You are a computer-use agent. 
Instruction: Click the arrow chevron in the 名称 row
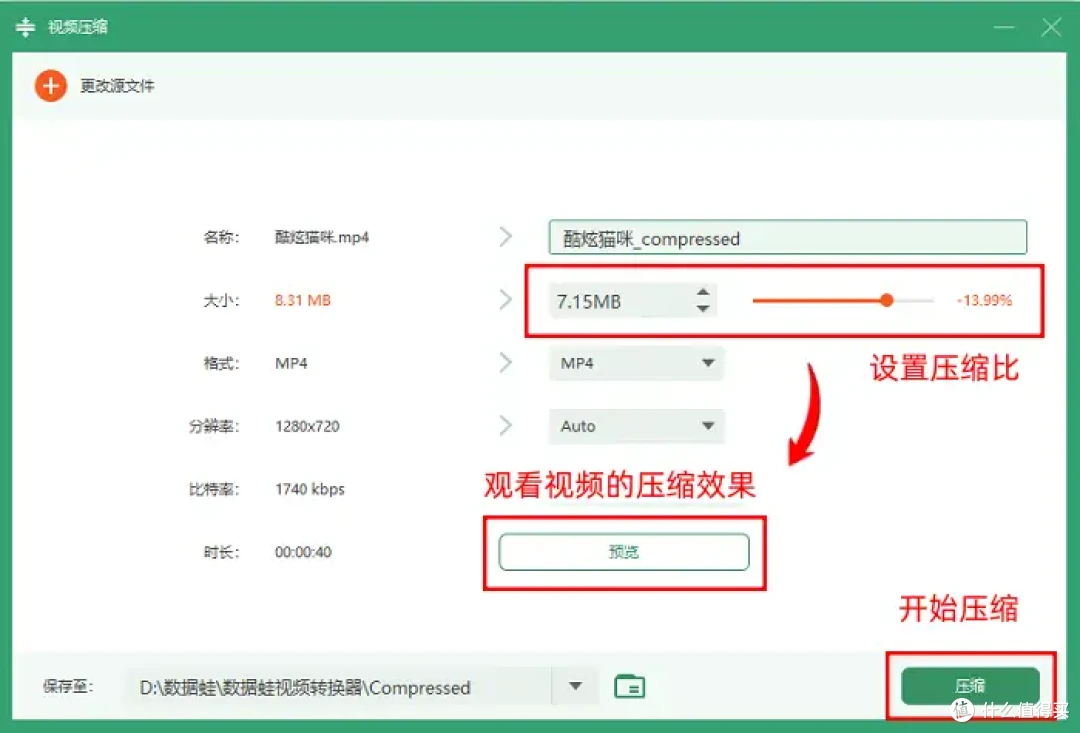tap(506, 237)
